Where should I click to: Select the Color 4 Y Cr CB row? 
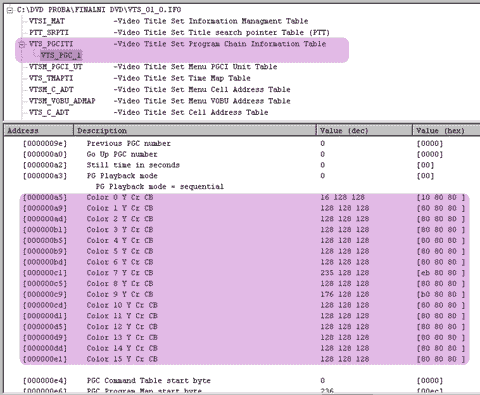pos(244,240)
